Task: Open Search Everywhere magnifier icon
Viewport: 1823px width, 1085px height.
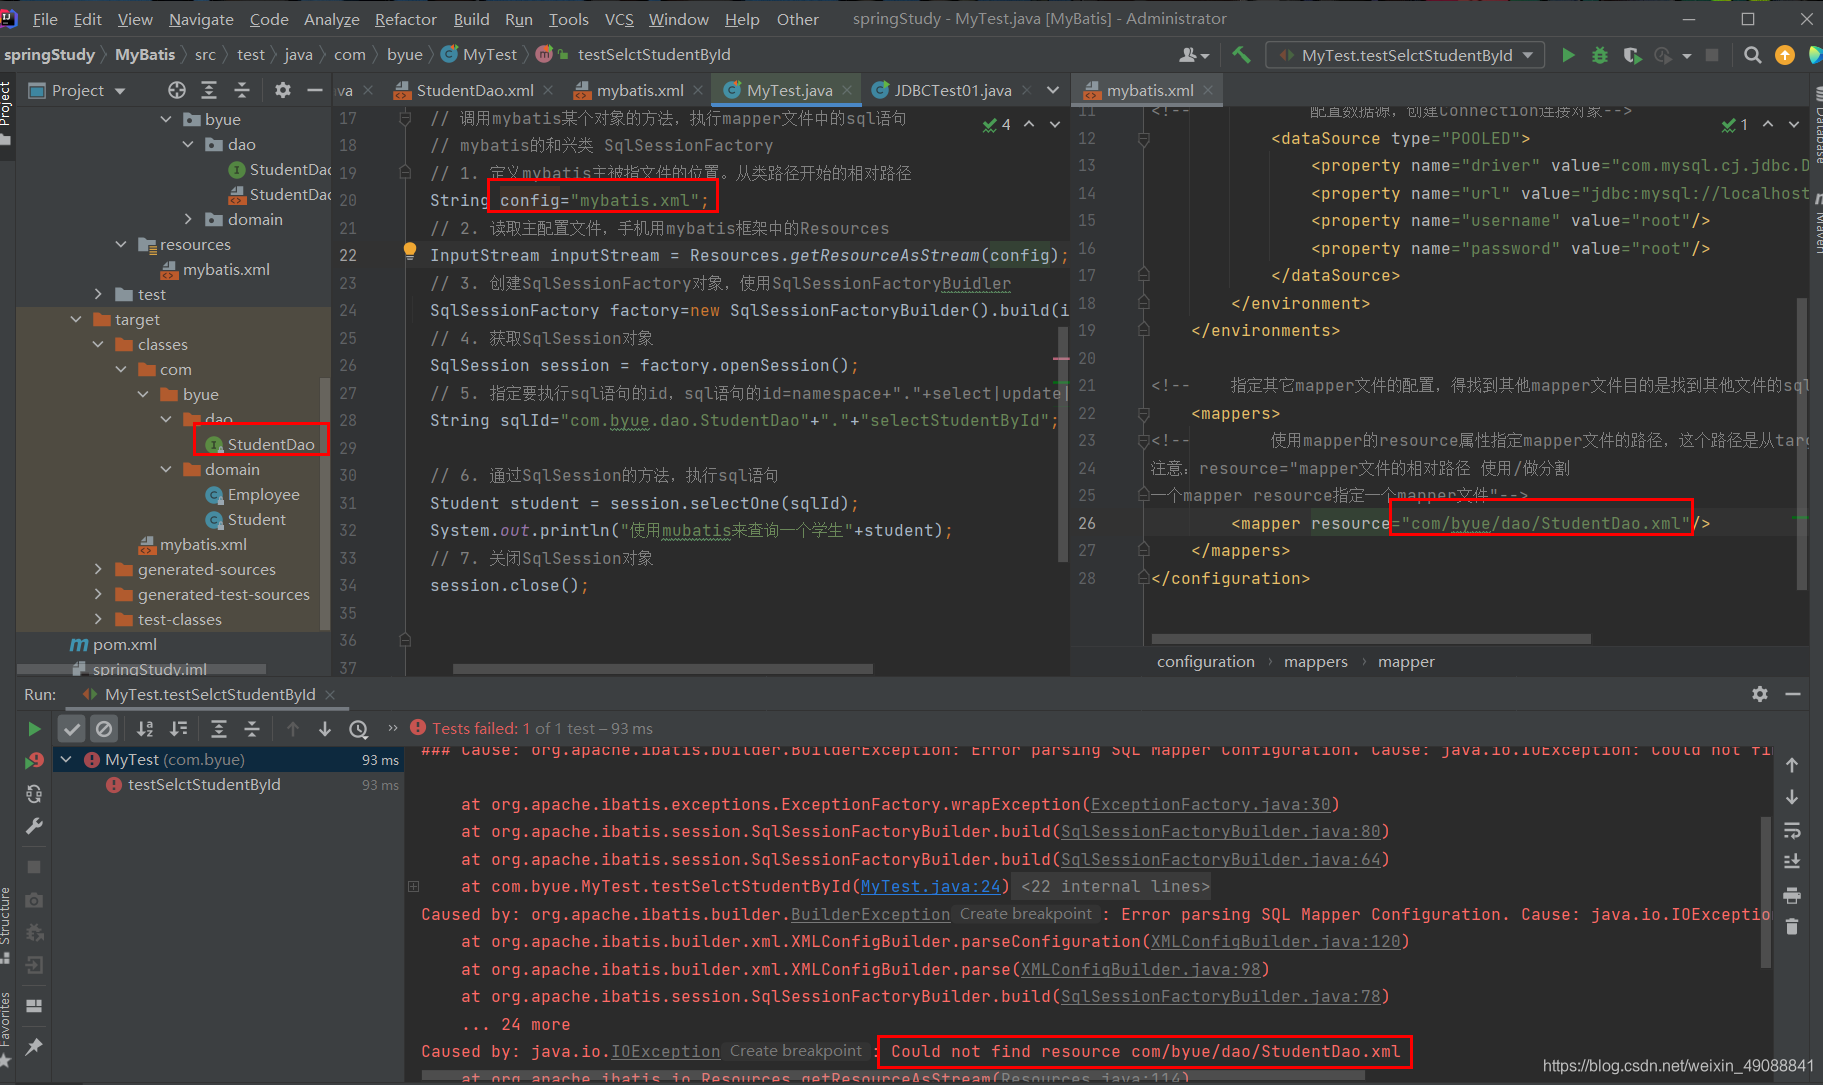Action: coord(1752,55)
